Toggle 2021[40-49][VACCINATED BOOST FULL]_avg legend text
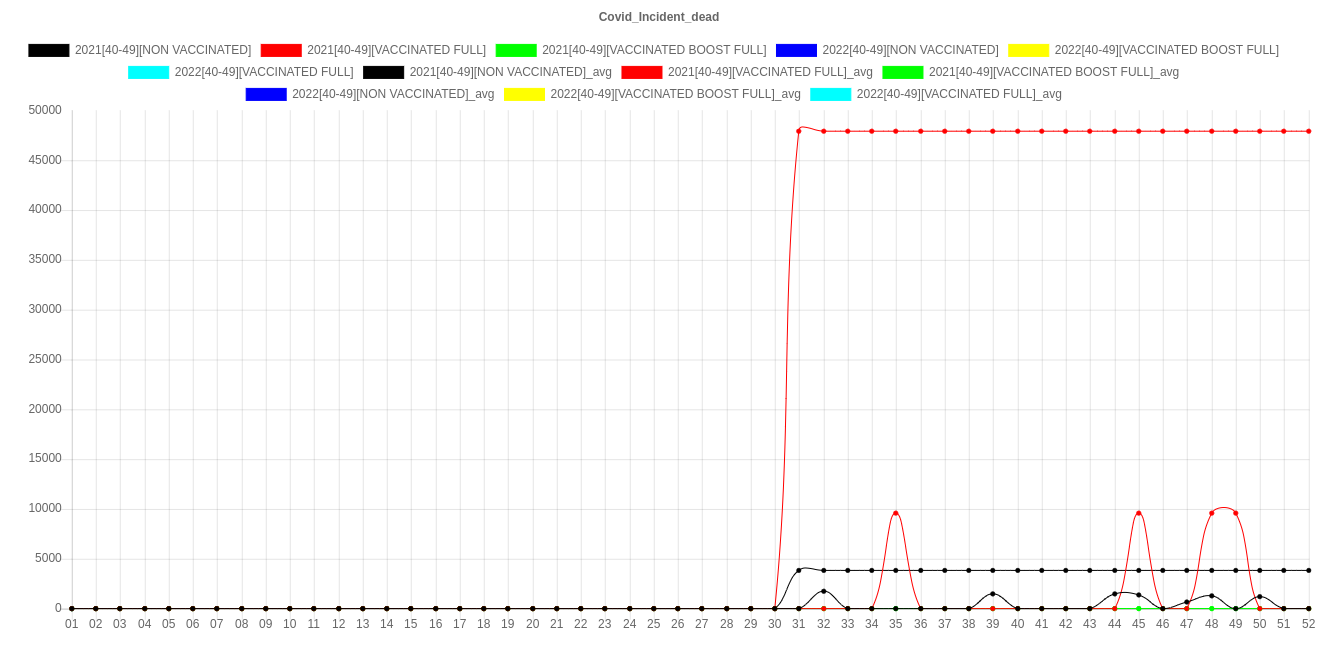This screenshot has width=1318, height=659. pos(1053,72)
